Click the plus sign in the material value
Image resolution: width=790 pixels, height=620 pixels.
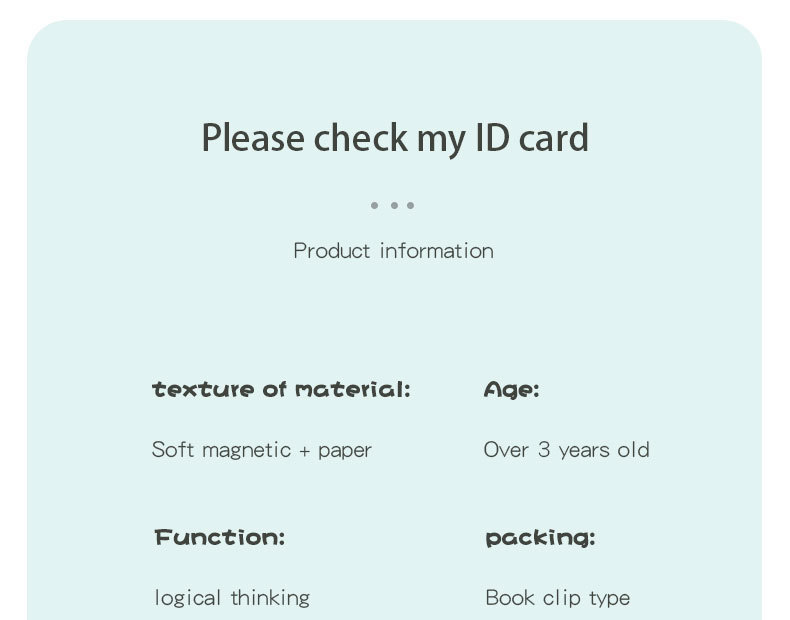[305, 451]
